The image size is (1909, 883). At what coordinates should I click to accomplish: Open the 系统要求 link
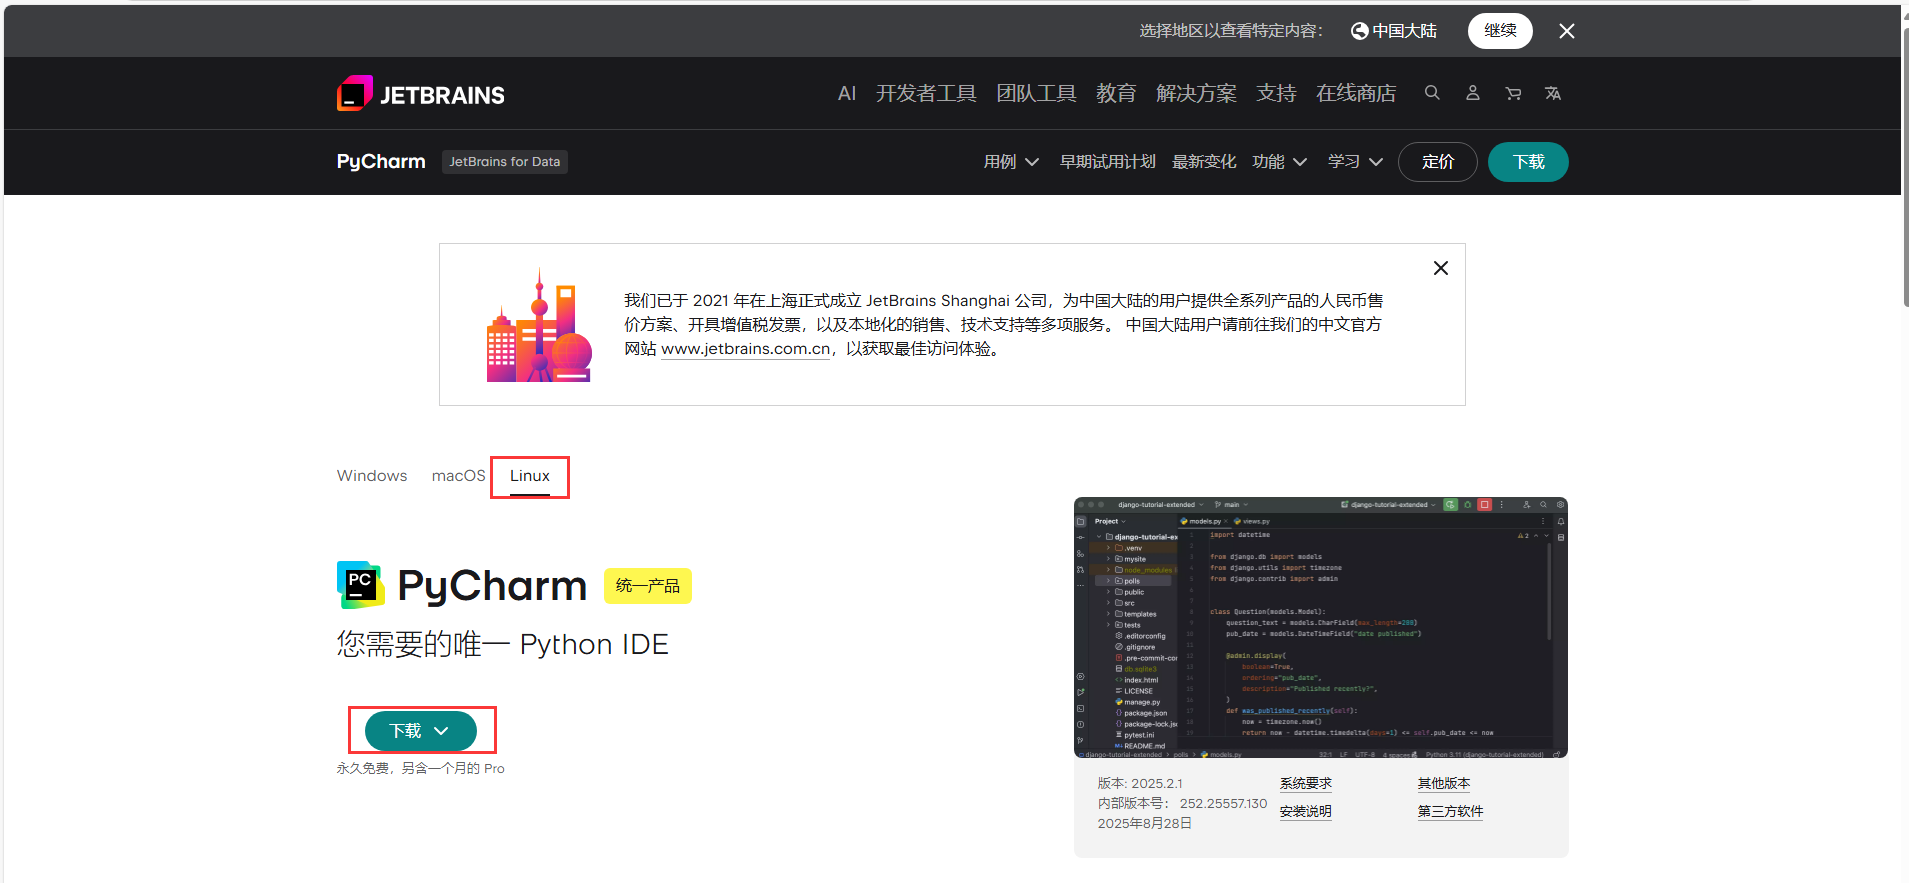point(1306,784)
